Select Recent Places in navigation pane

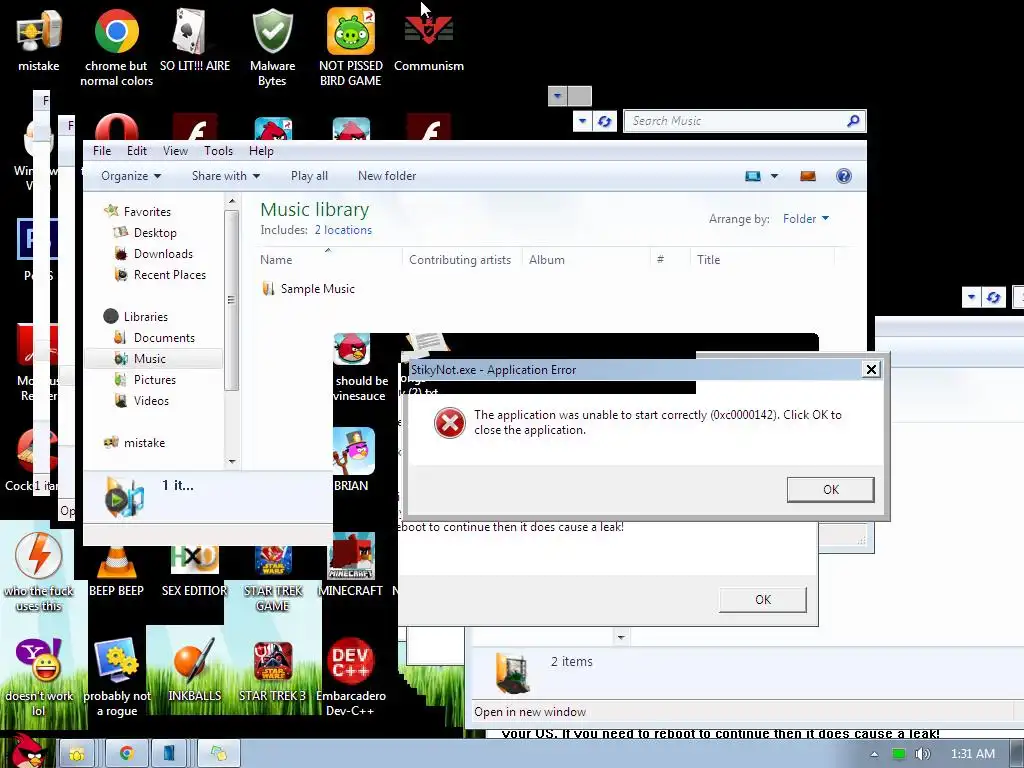pos(160,275)
